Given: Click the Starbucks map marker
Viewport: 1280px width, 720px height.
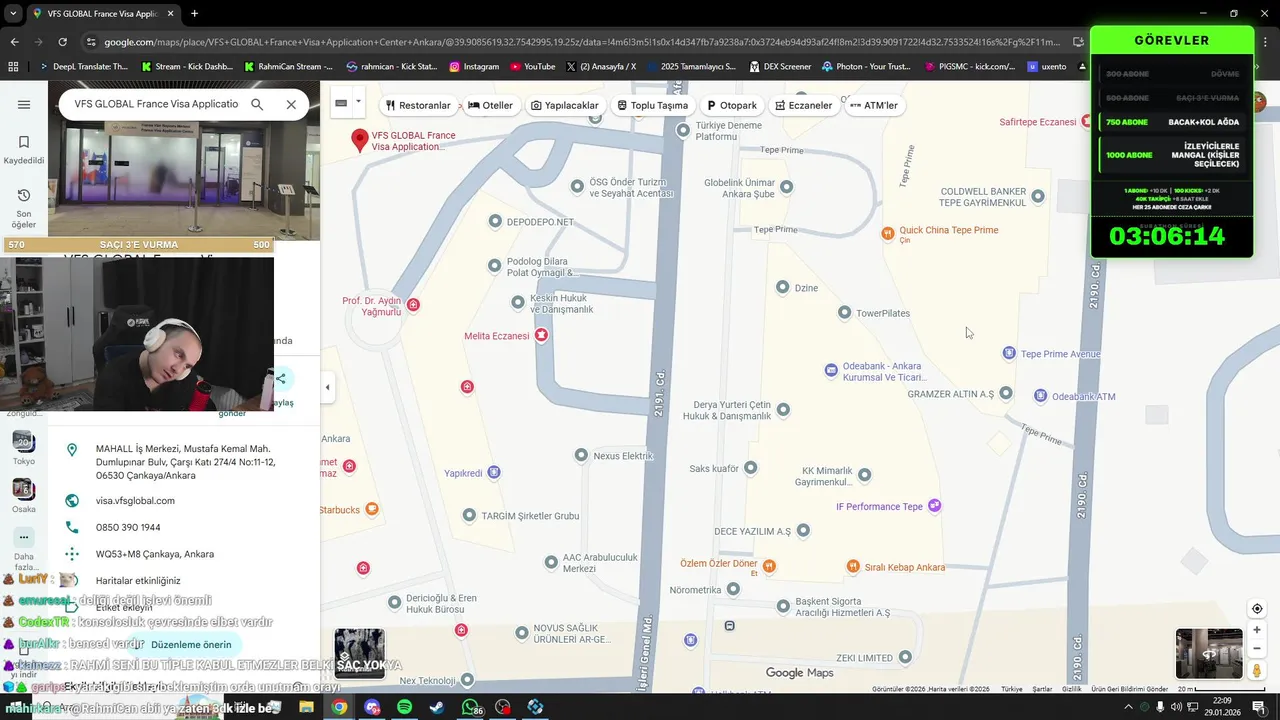Looking at the screenshot, I should point(371,510).
